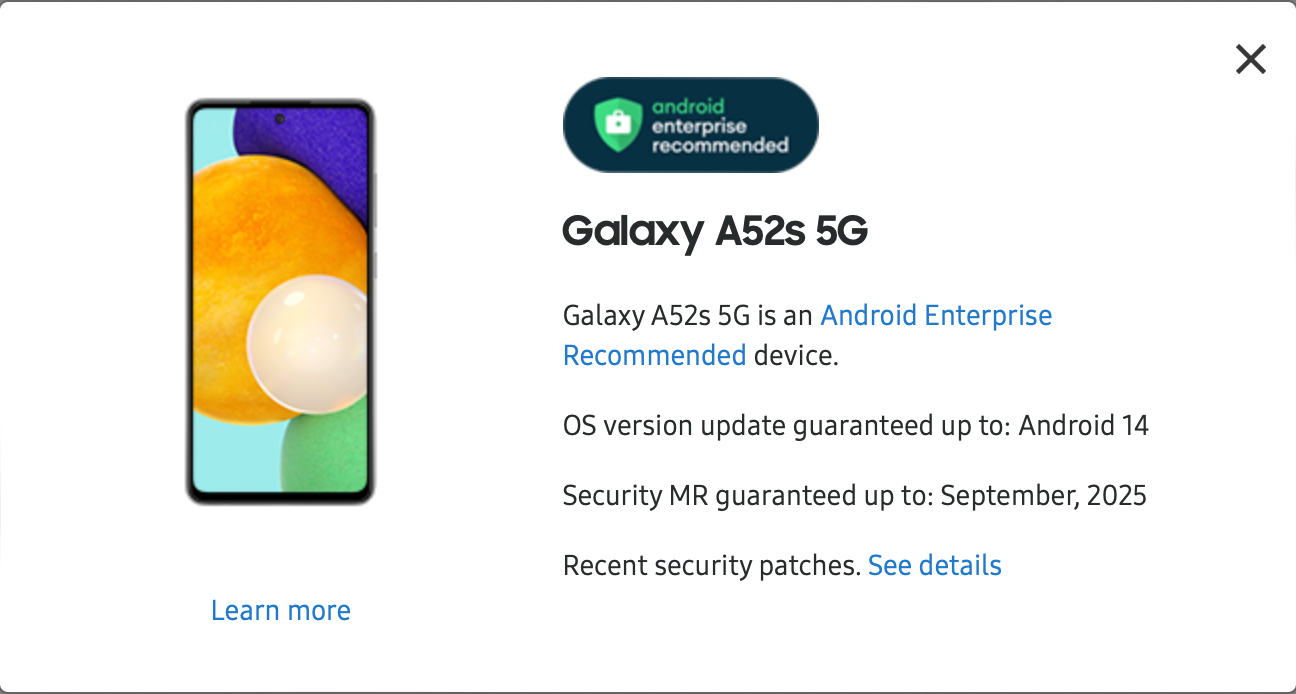Click the Recent security patches text
This screenshot has height=694, width=1296.
[x=712, y=565]
